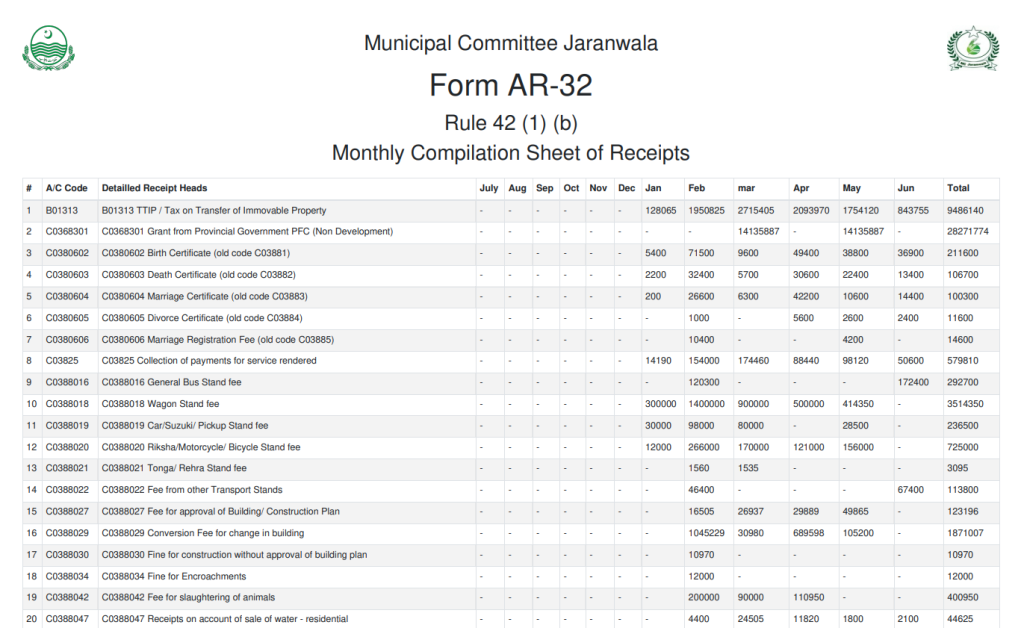Click the Form AR-32 heading

pyautogui.click(x=511, y=86)
